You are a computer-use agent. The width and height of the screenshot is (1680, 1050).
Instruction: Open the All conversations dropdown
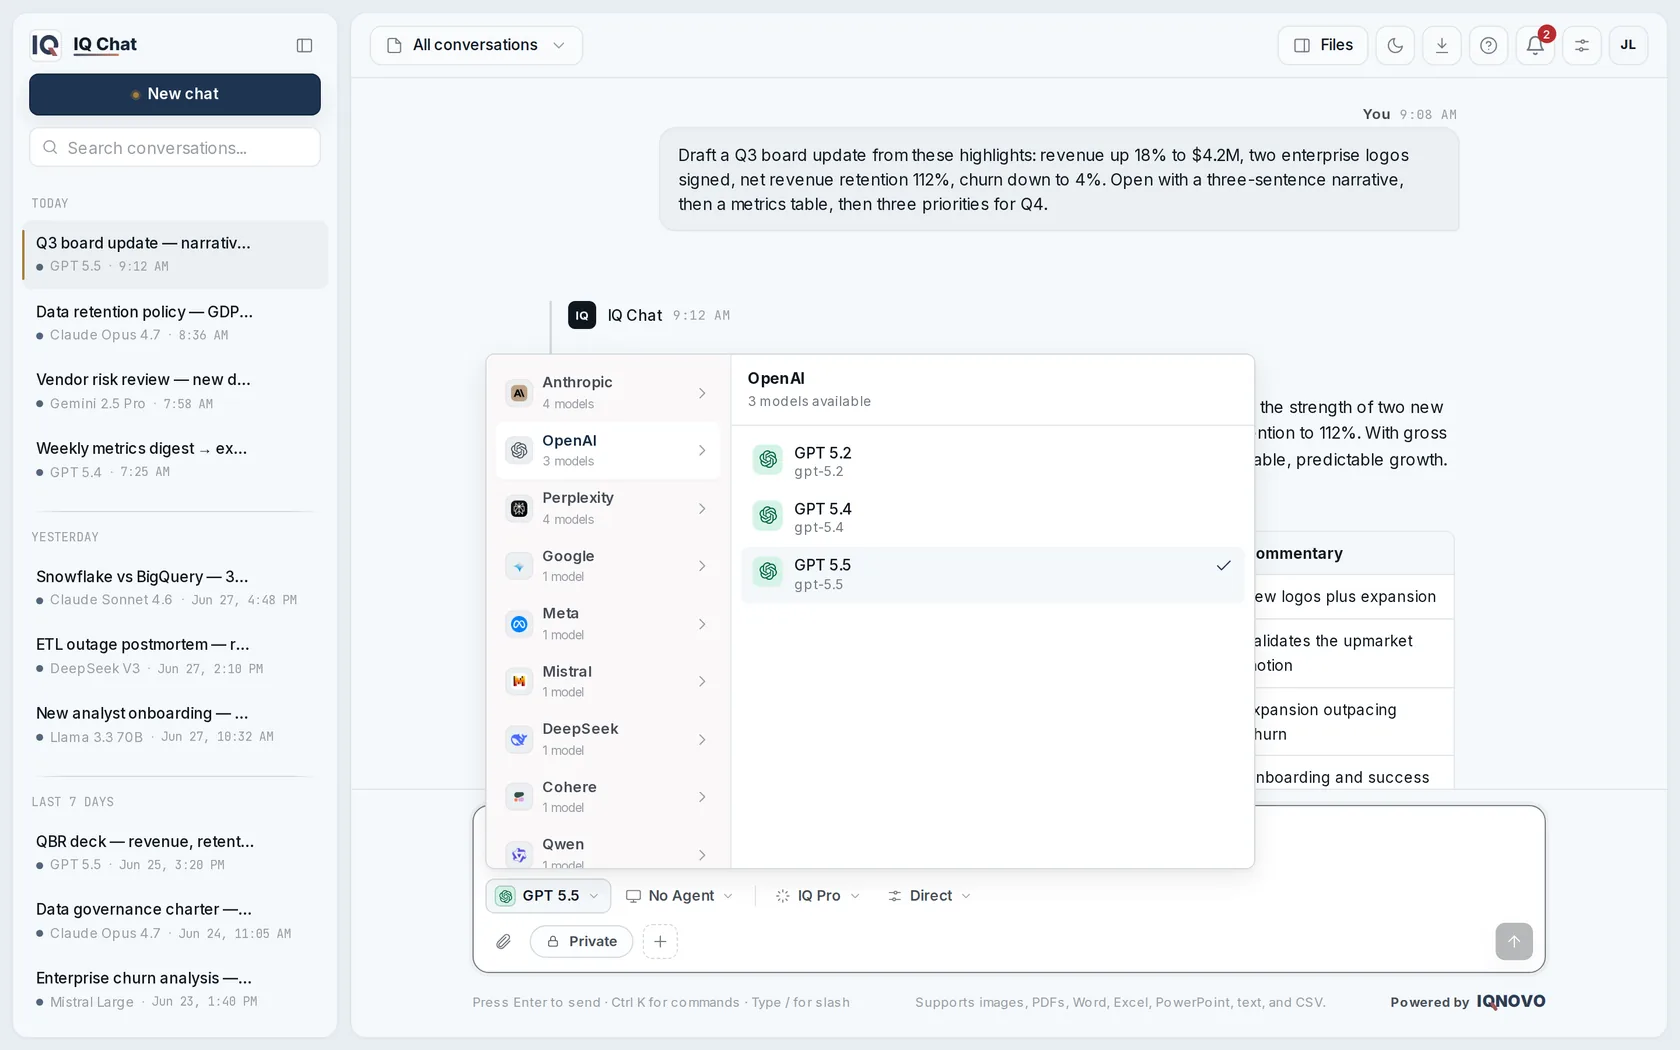coord(476,45)
